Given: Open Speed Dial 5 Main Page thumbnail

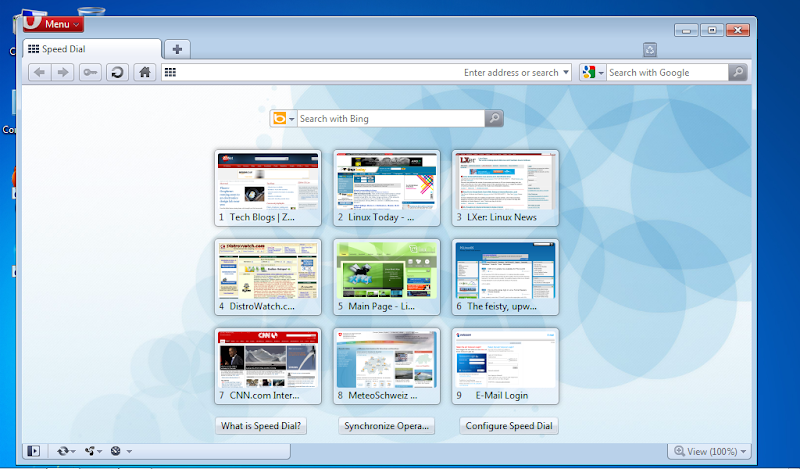Looking at the screenshot, I should point(387,277).
